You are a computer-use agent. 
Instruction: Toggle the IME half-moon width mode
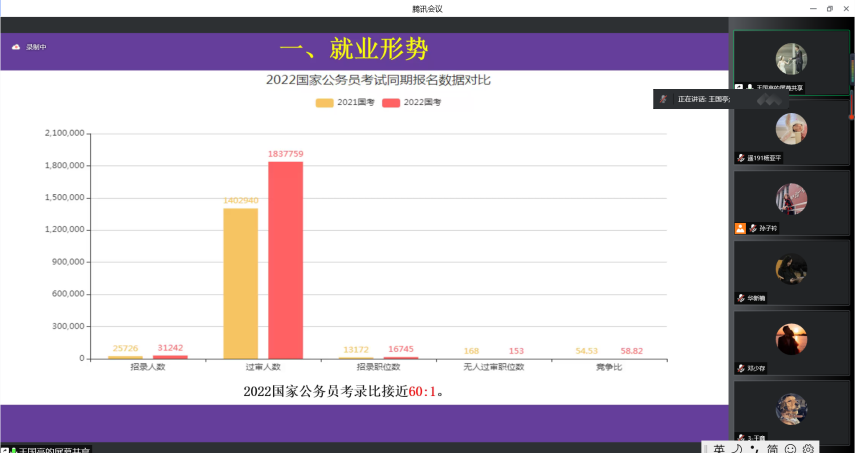coord(738,449)
